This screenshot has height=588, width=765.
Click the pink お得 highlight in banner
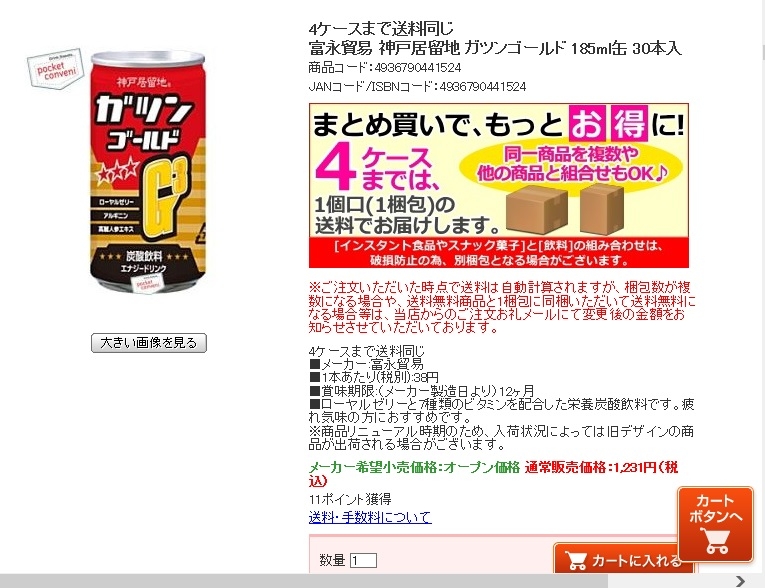point(608,123)
